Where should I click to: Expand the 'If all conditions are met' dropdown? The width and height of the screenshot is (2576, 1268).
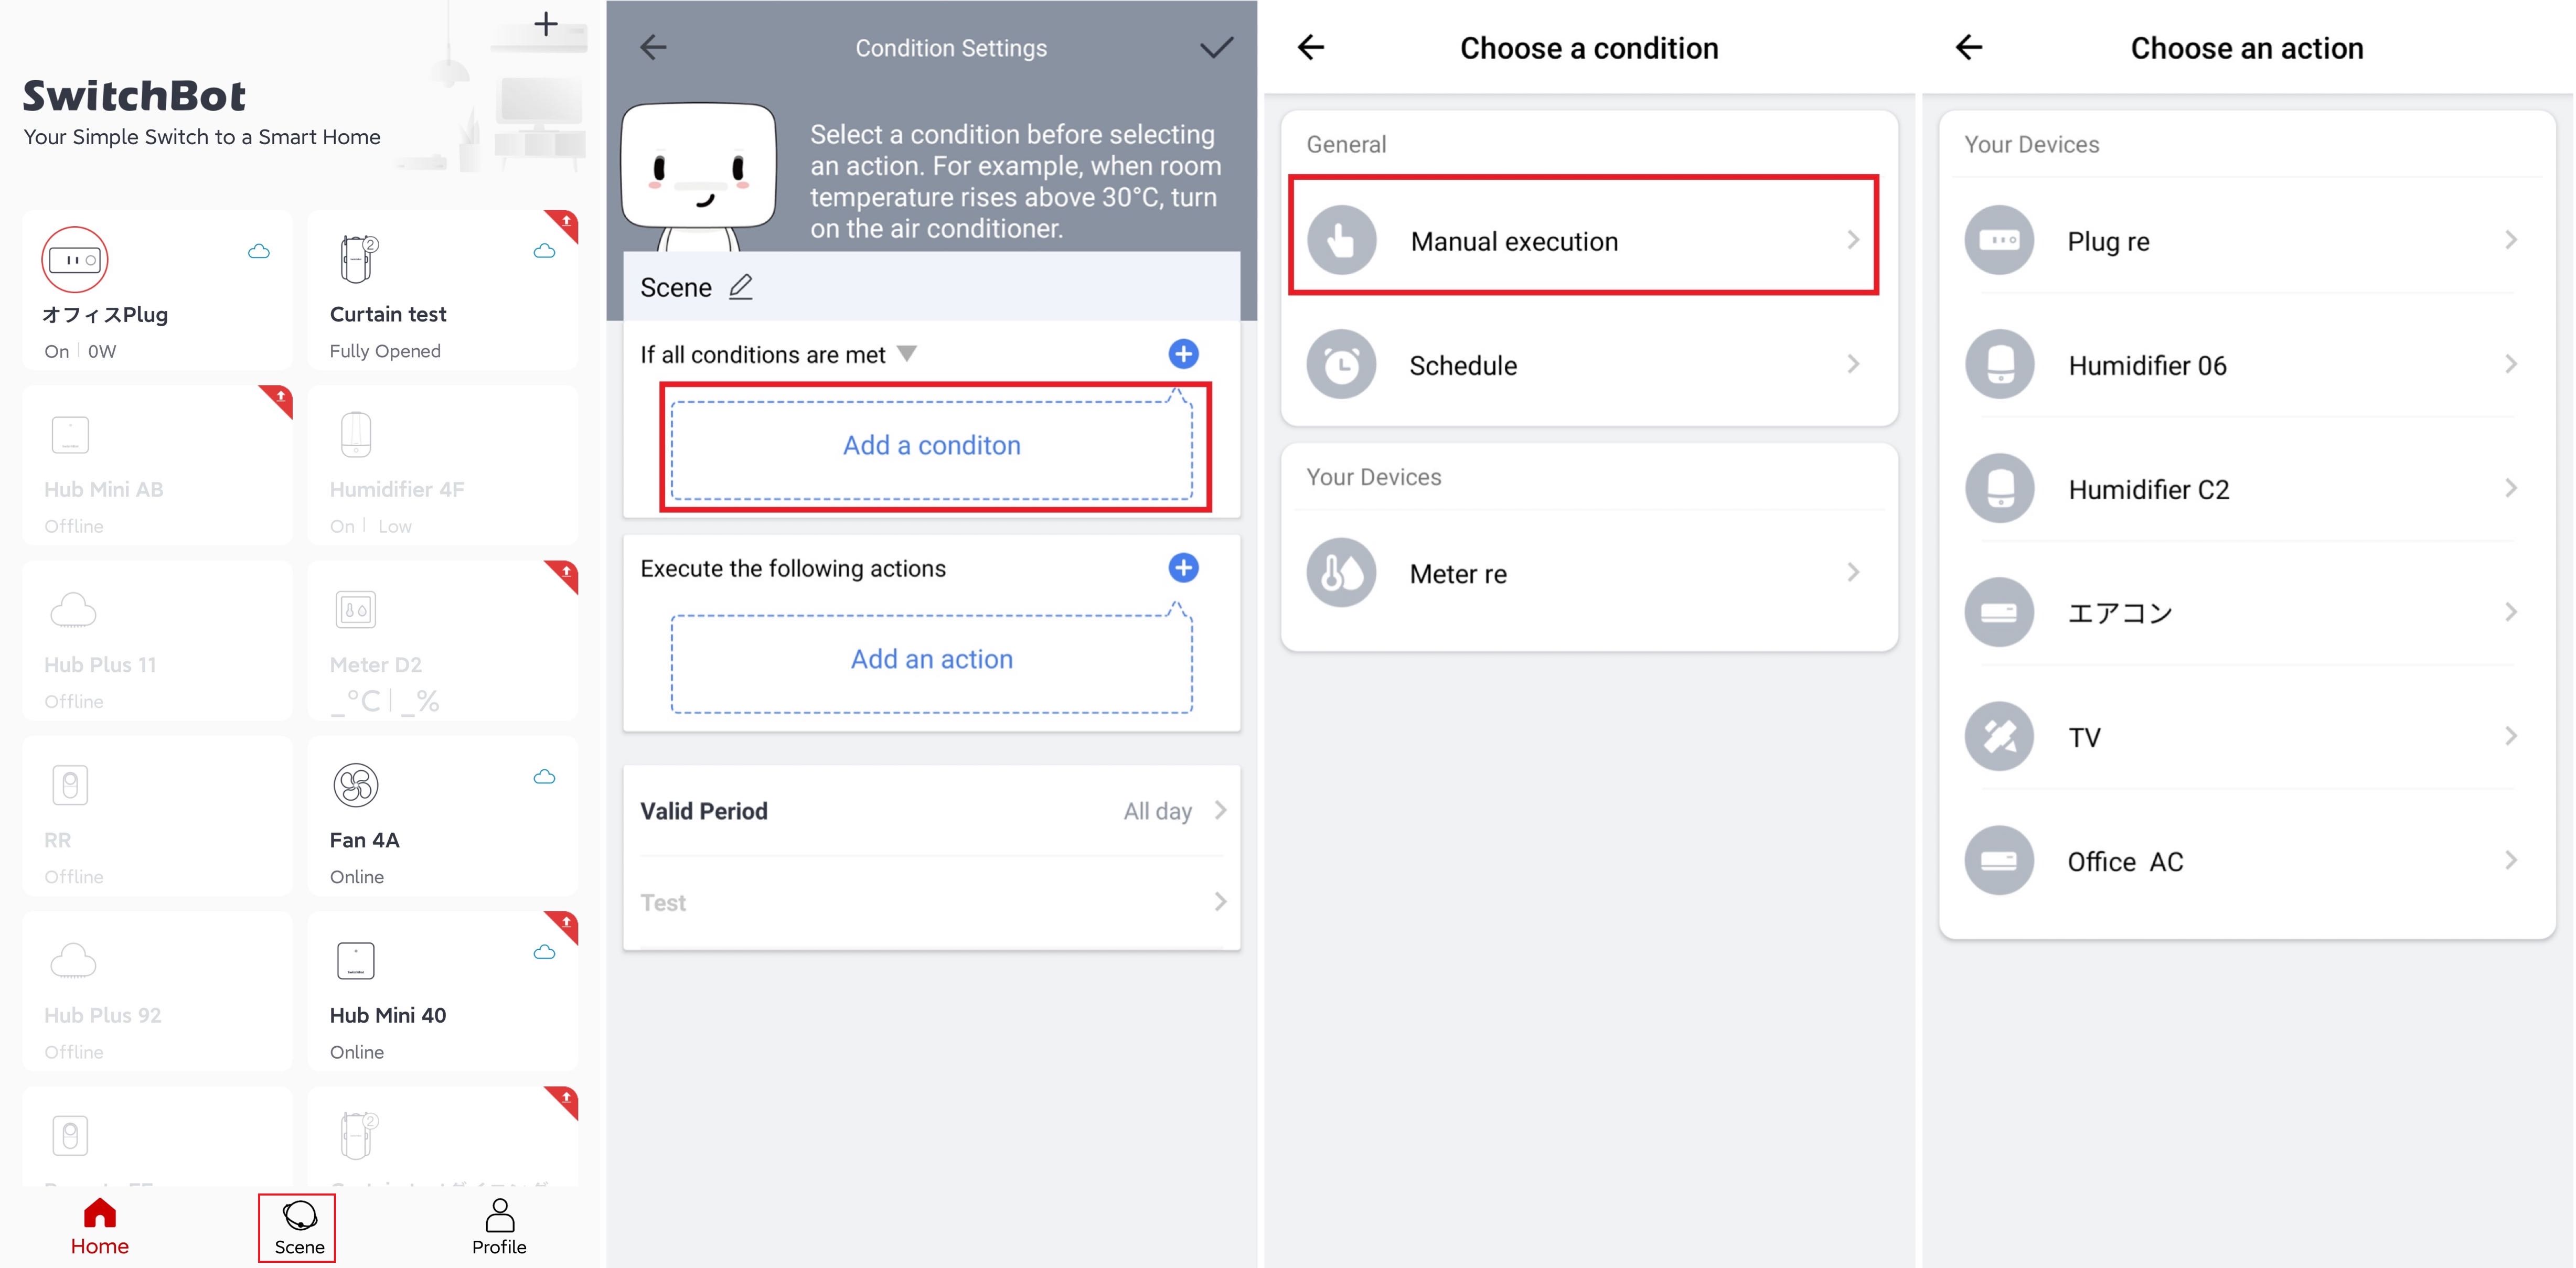pos(907,353)
